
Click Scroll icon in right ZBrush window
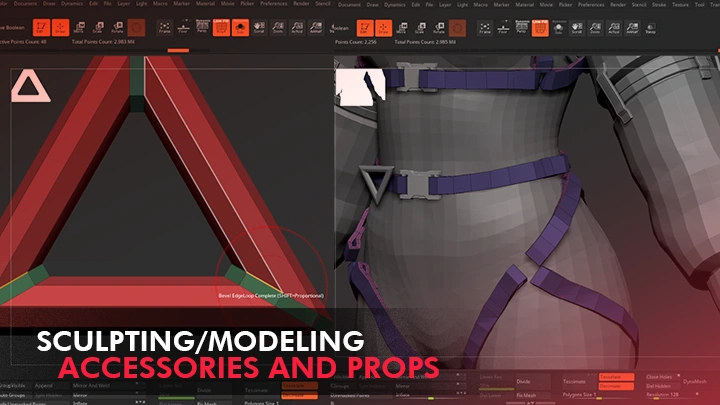click(x=577, y=28)
